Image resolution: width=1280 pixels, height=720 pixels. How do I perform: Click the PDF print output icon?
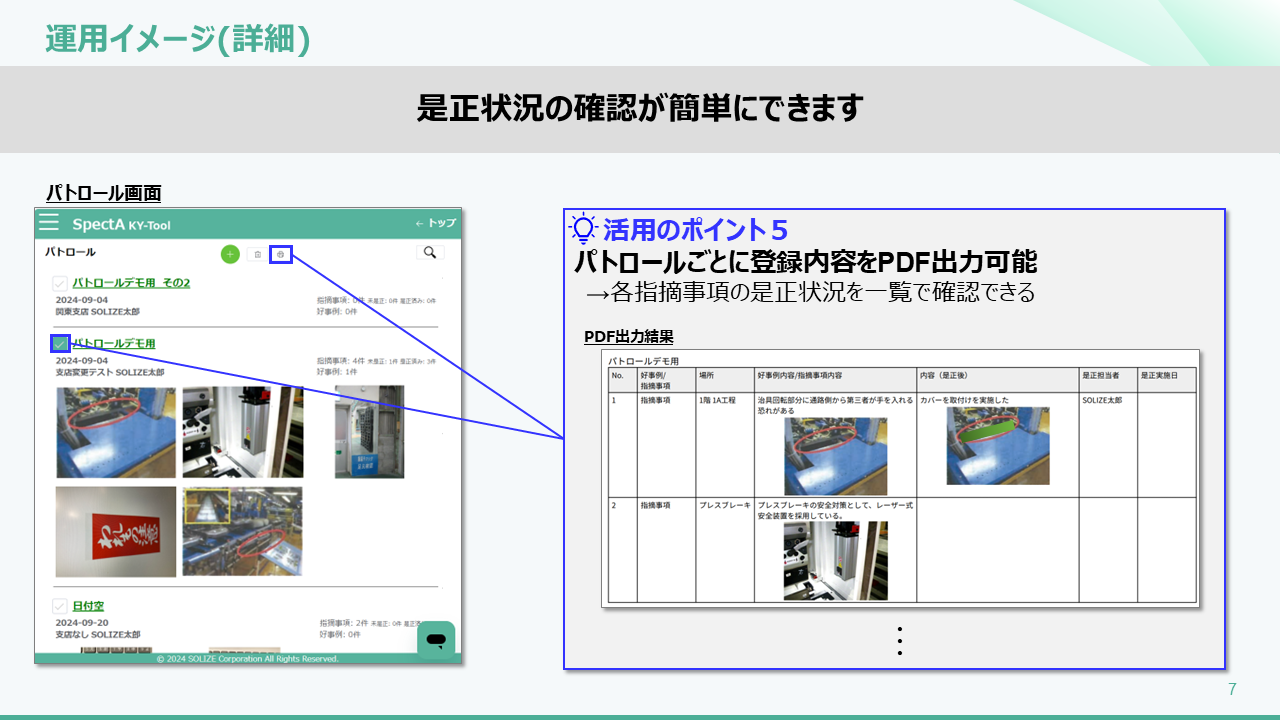(x=281, y=254)
